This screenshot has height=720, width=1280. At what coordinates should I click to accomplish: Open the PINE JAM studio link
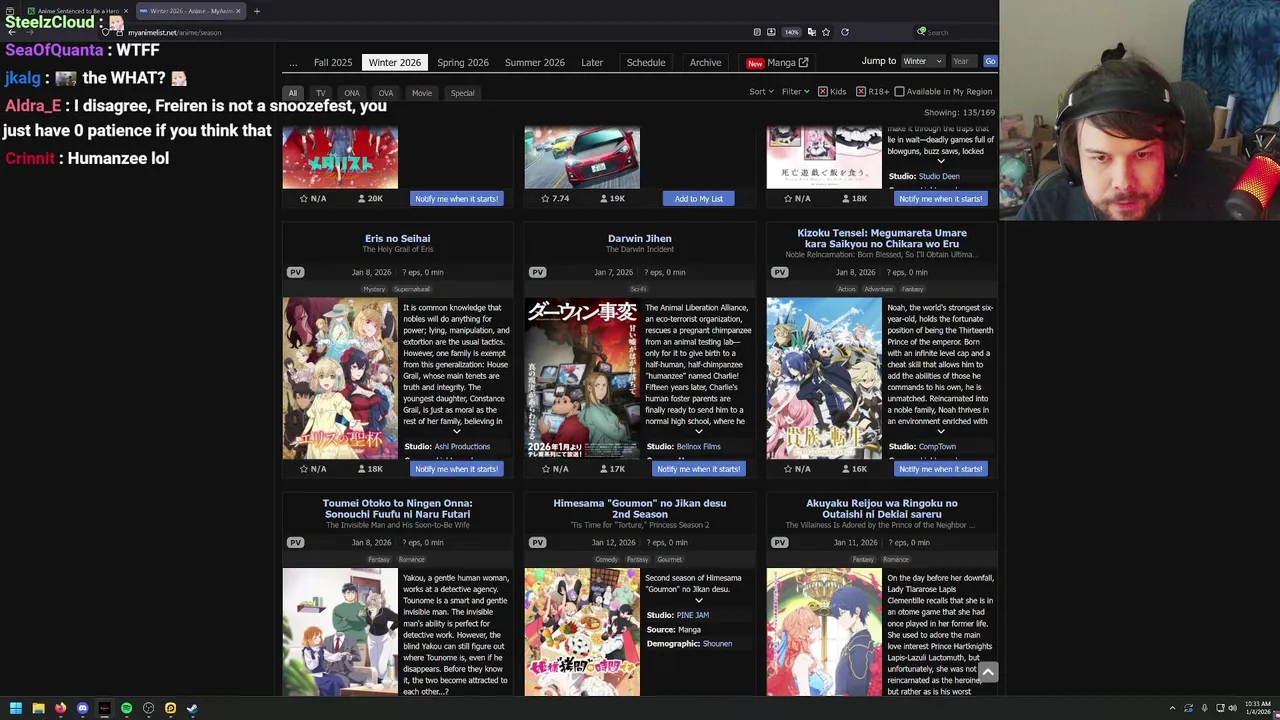pos(692,615)
